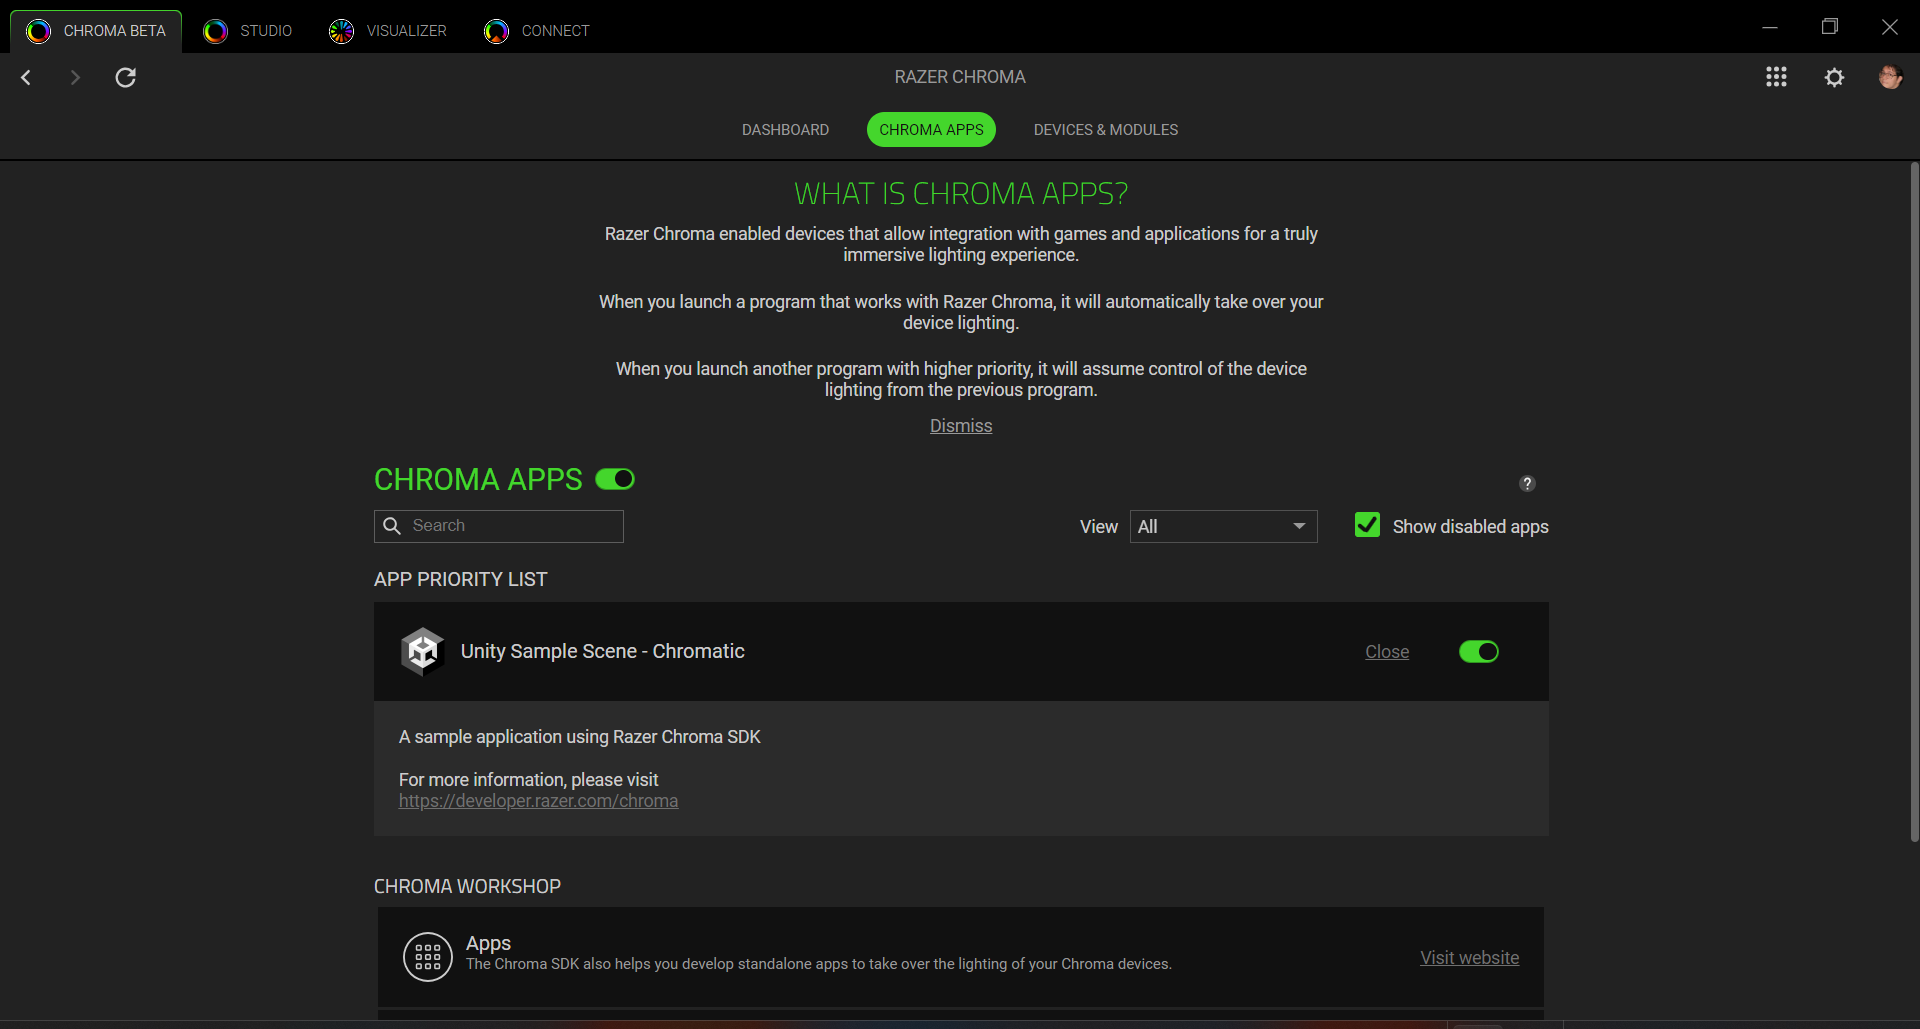Open the Visit website link
Screen dimensions: 1920x1029
(x=1469, y=958)
